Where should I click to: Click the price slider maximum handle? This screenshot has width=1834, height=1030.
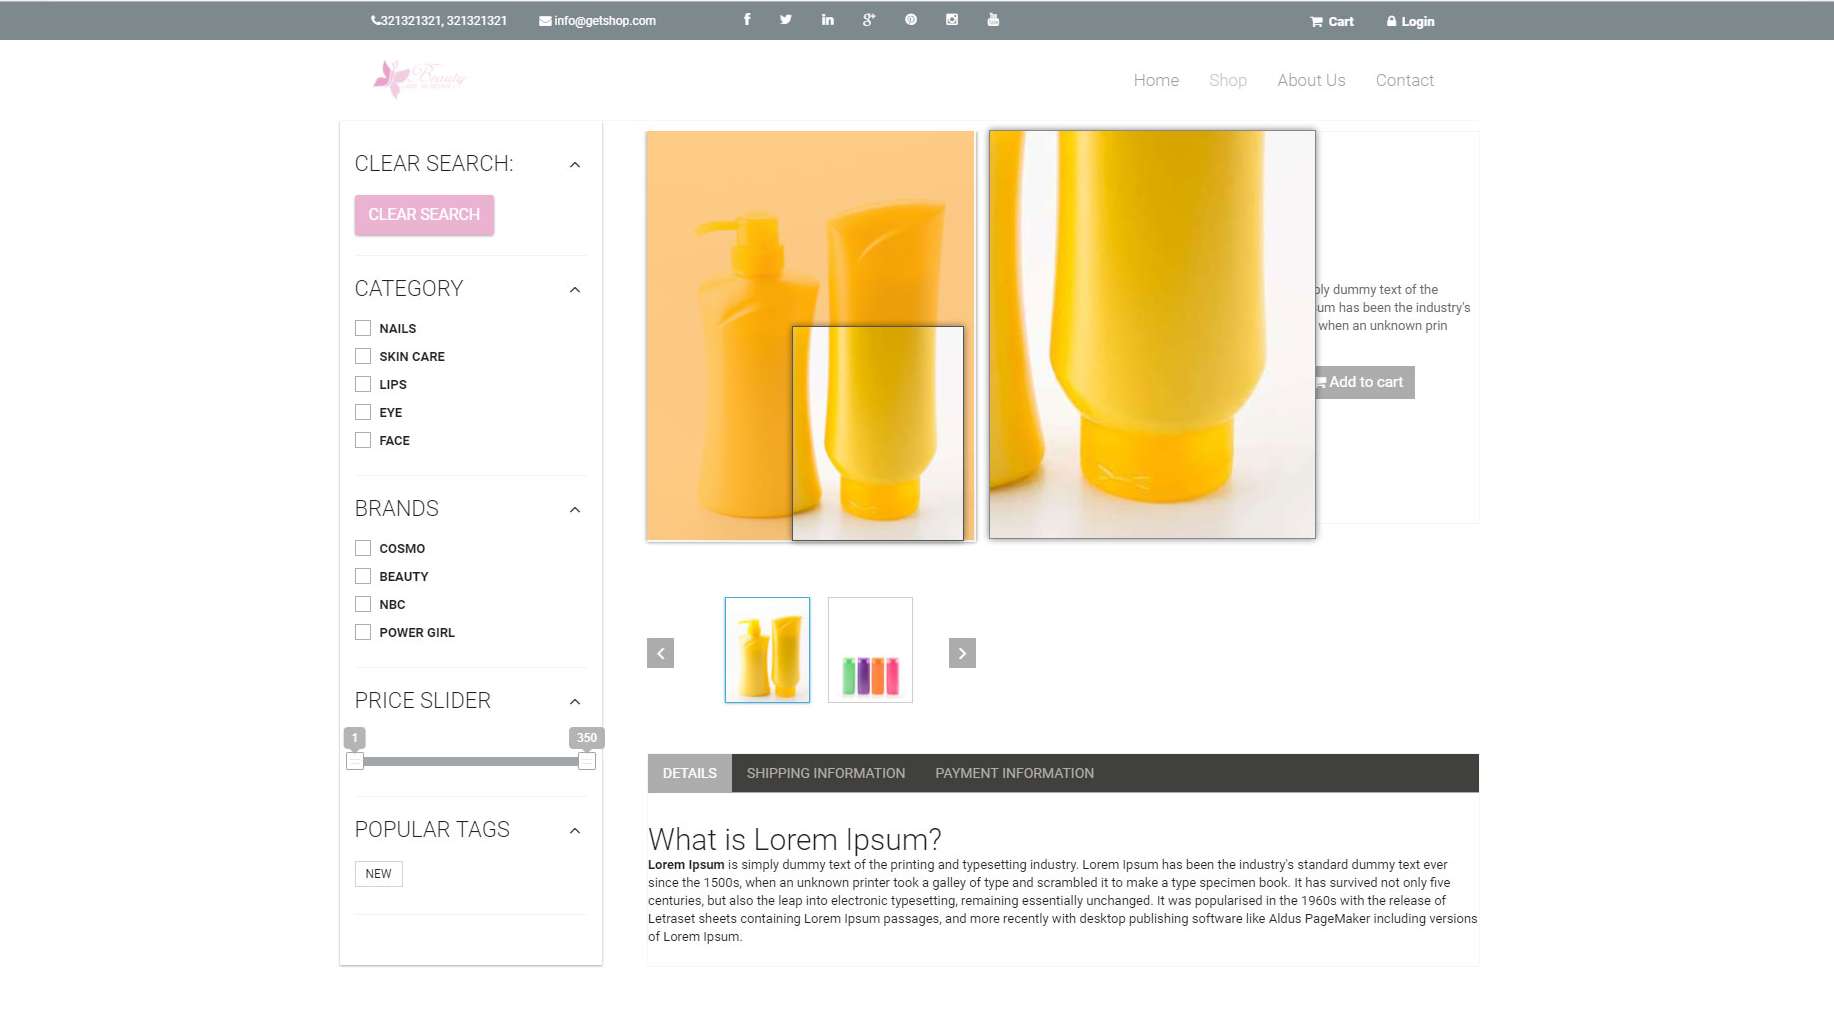click(x=587, y=761)
